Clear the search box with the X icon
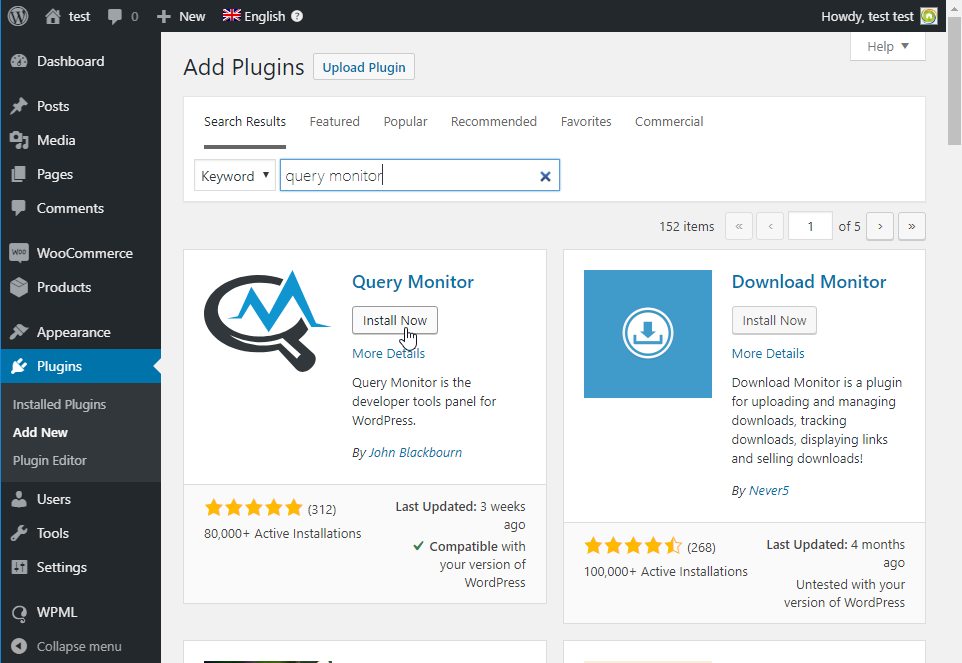The width and height of the screenshot is (962, 663). pyautogui.click(x=545, y=175)
